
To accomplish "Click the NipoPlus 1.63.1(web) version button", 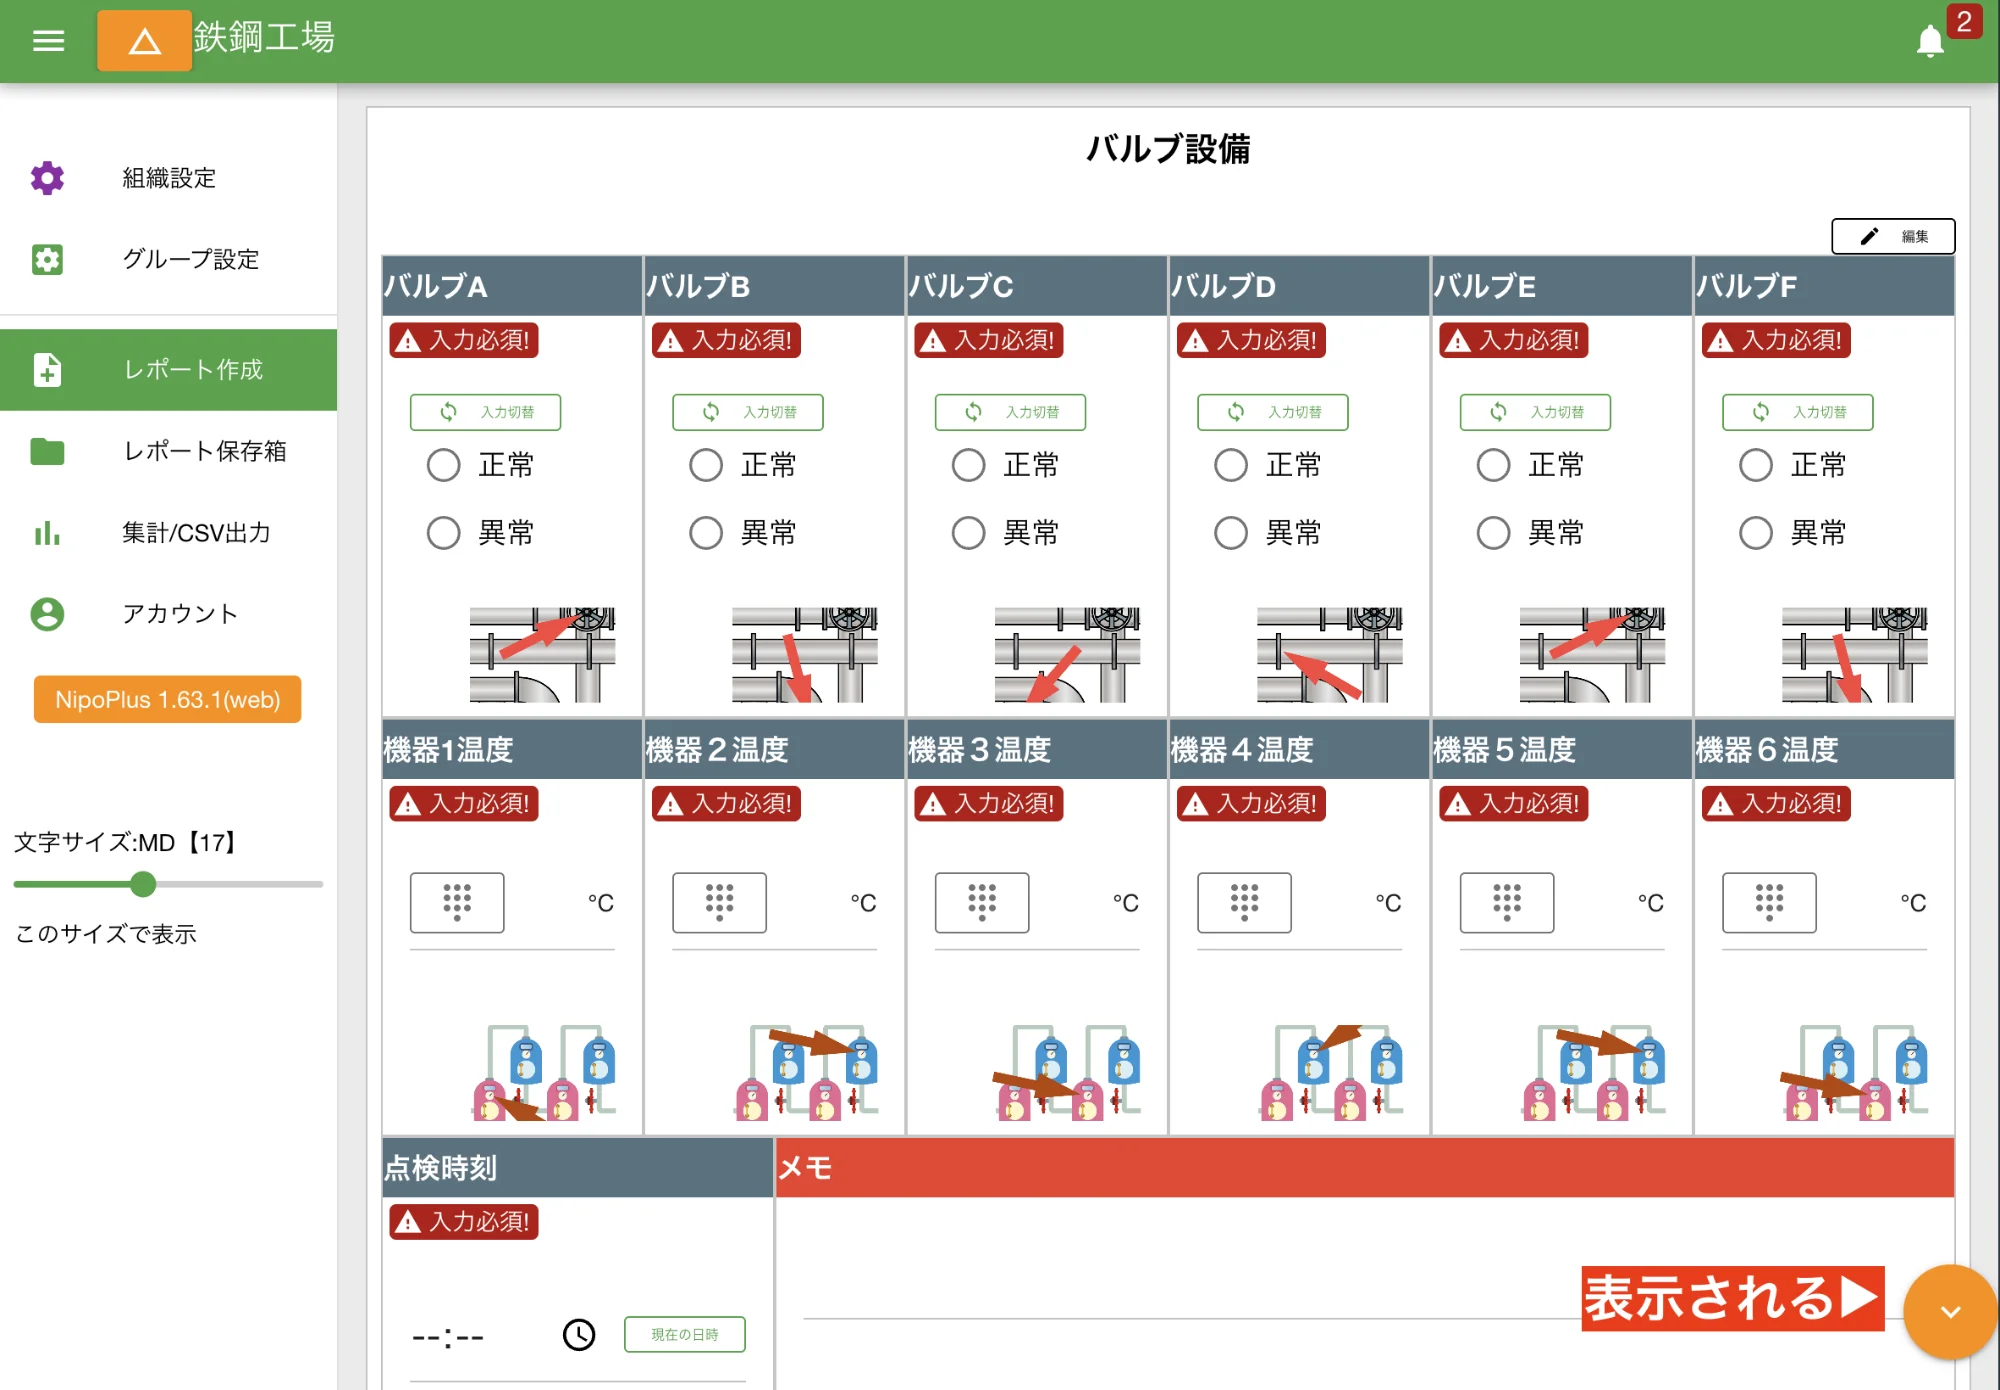I will click(167, 699).
